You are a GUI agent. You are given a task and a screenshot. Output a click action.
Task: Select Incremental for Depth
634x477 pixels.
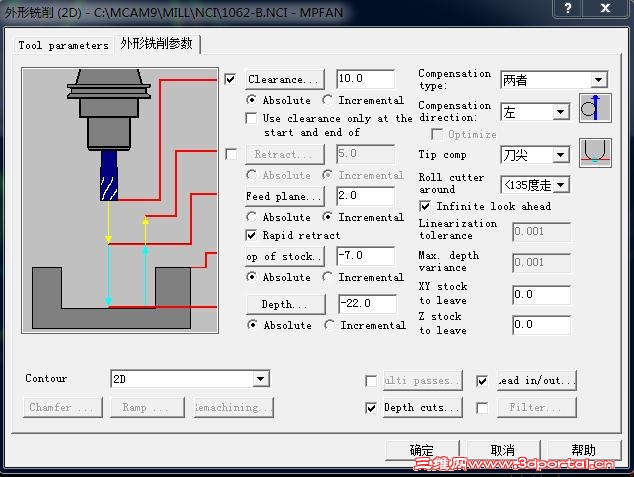coord(329,325)
